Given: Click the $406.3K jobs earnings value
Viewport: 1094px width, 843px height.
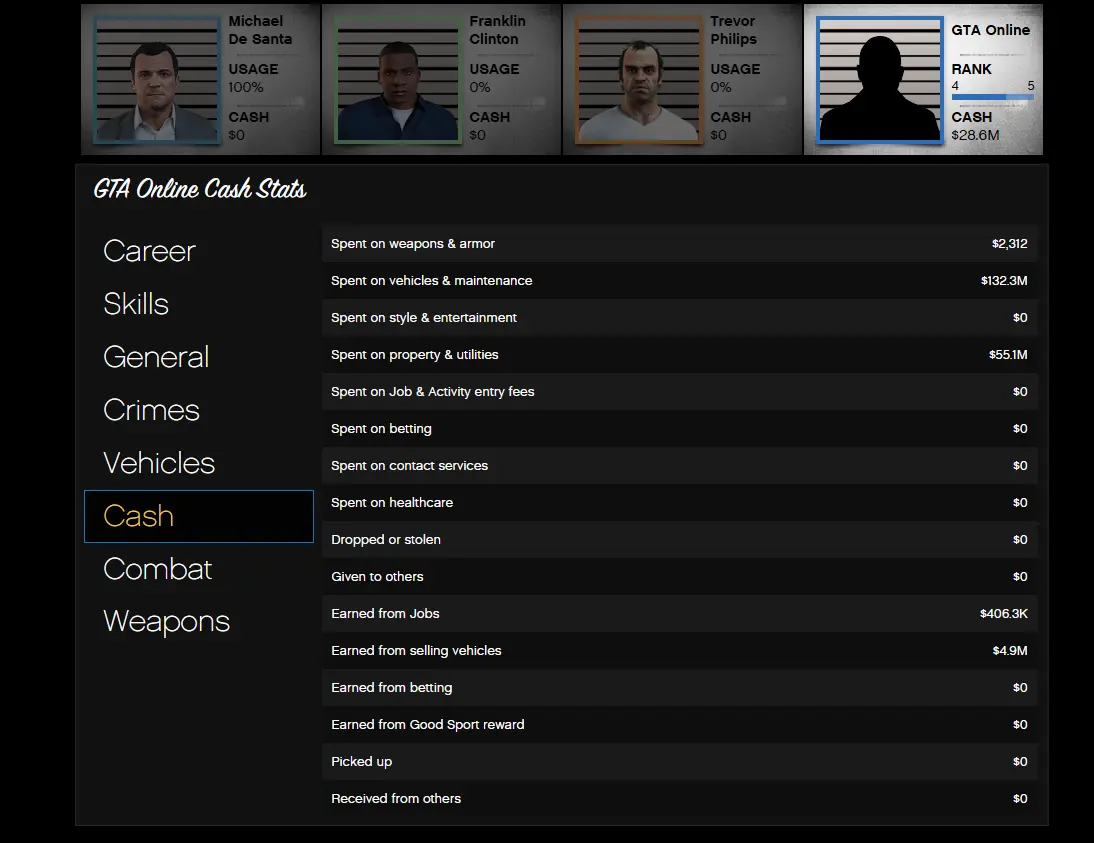Looking at the screenshot, I should (x=1003, y=613).
